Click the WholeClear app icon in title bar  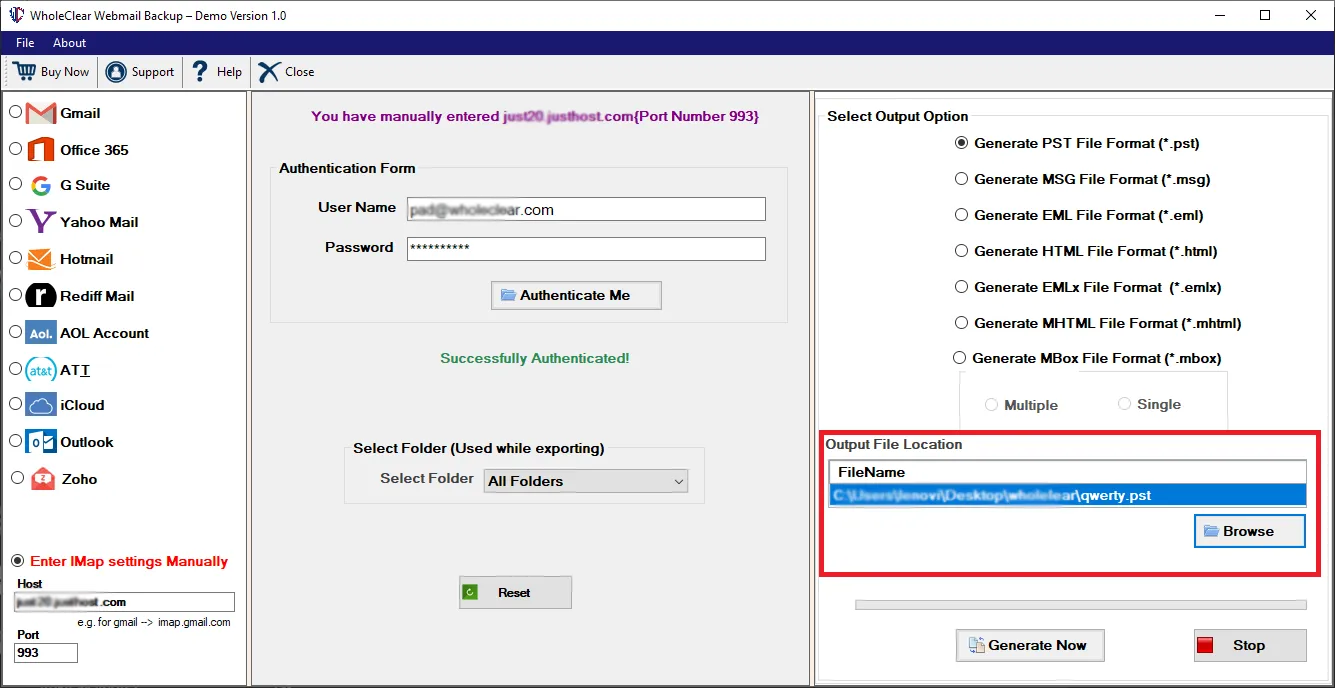pyautogui.click(x=16, y=15)
